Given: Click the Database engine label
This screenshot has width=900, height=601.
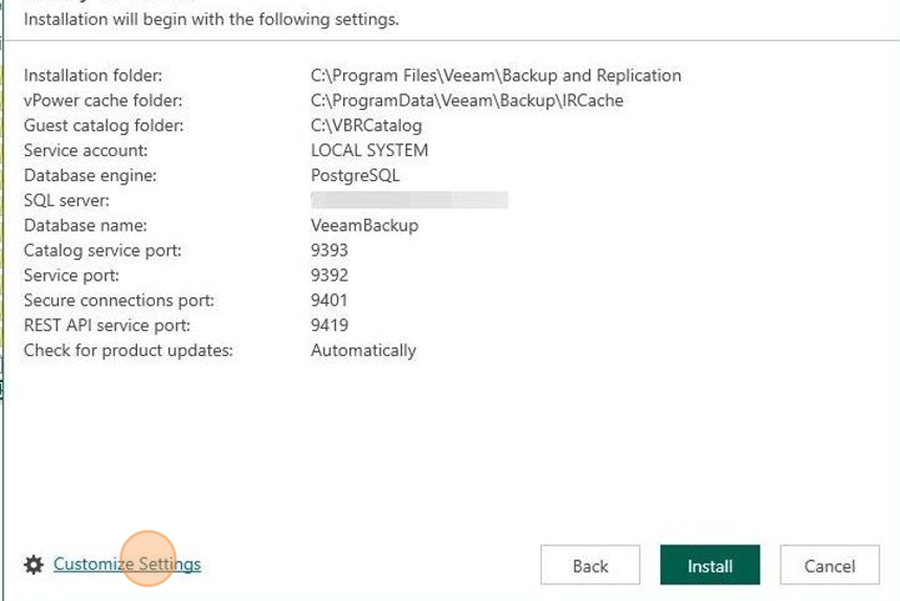Looking at the screenshot, I should point(90,176).
